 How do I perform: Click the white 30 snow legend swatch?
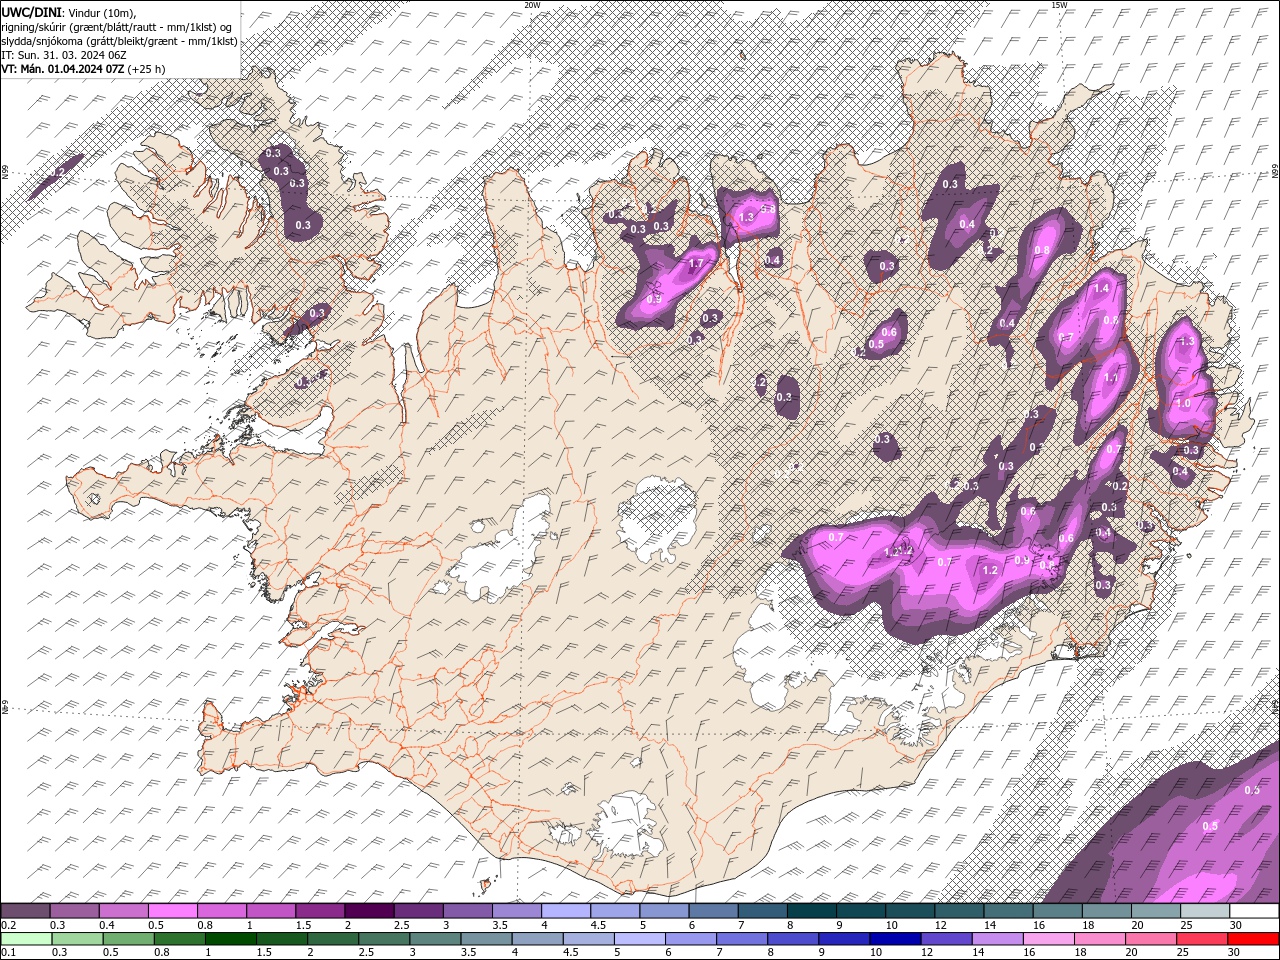[1255, 911]
